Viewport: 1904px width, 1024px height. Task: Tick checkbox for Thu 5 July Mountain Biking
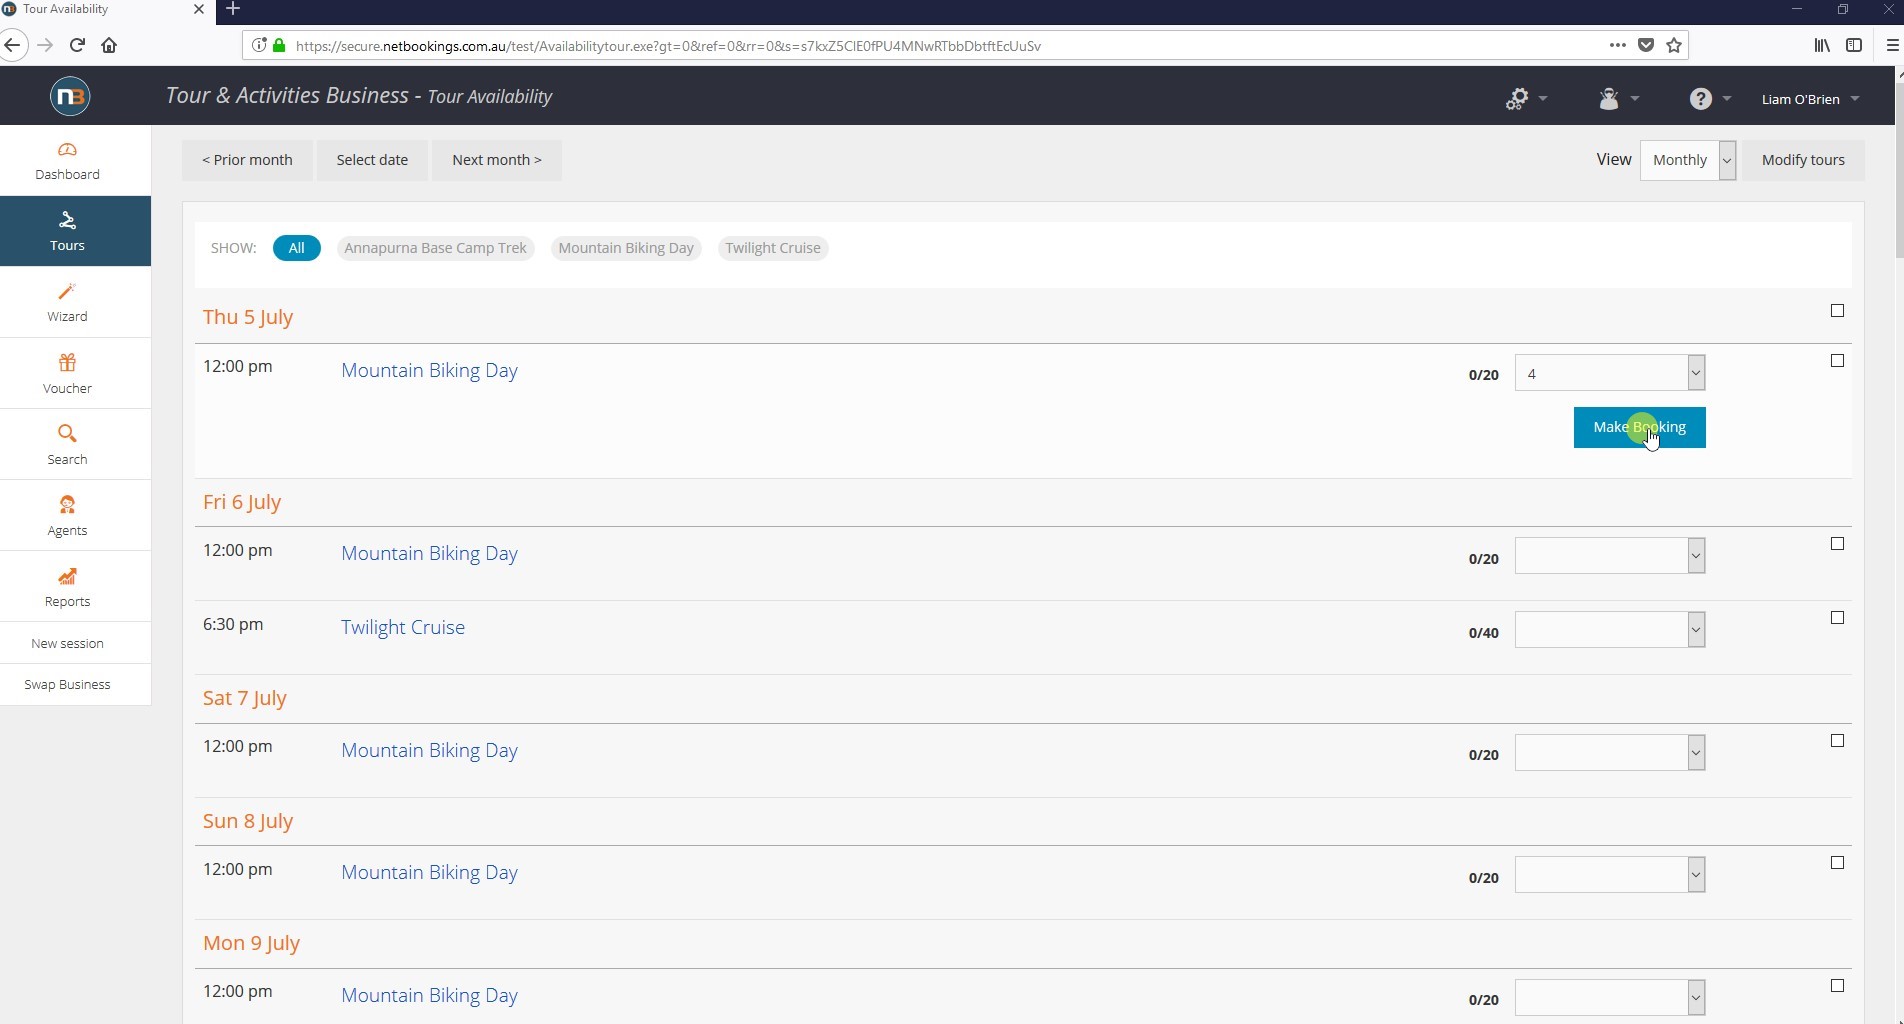[x=1837, y=361]
